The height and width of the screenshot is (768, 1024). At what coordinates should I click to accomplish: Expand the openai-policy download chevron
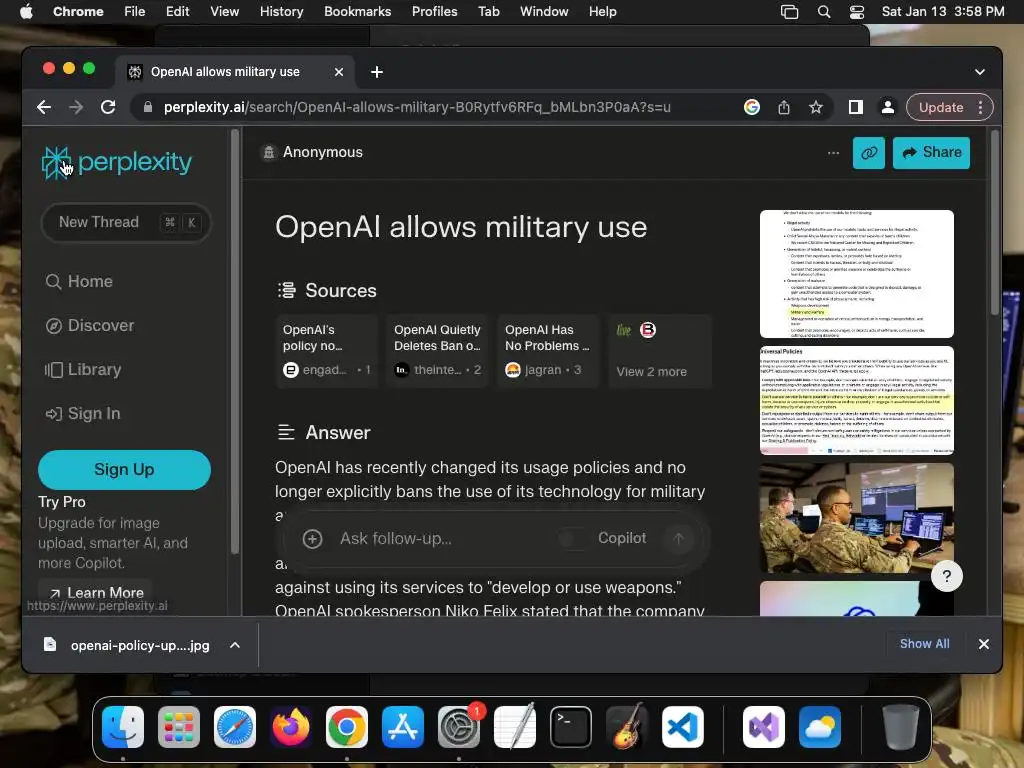pos(234,645)
